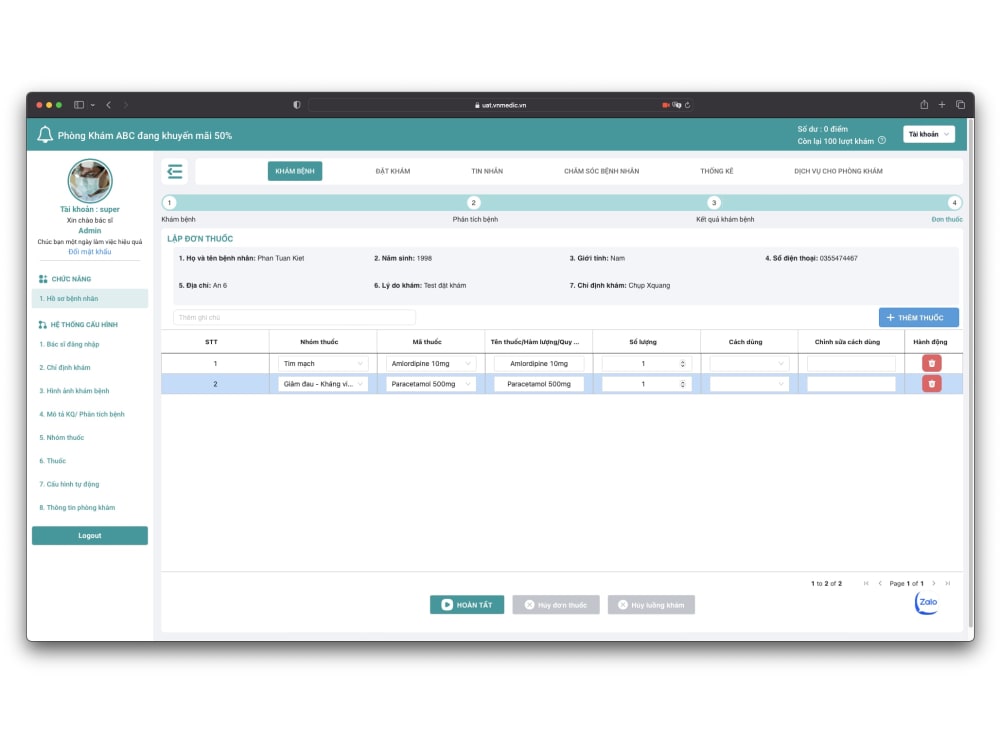Go to previous page arrow in pagination
Screen dimensions: 1000x750
pyautogui.click(x=880, y=584)
